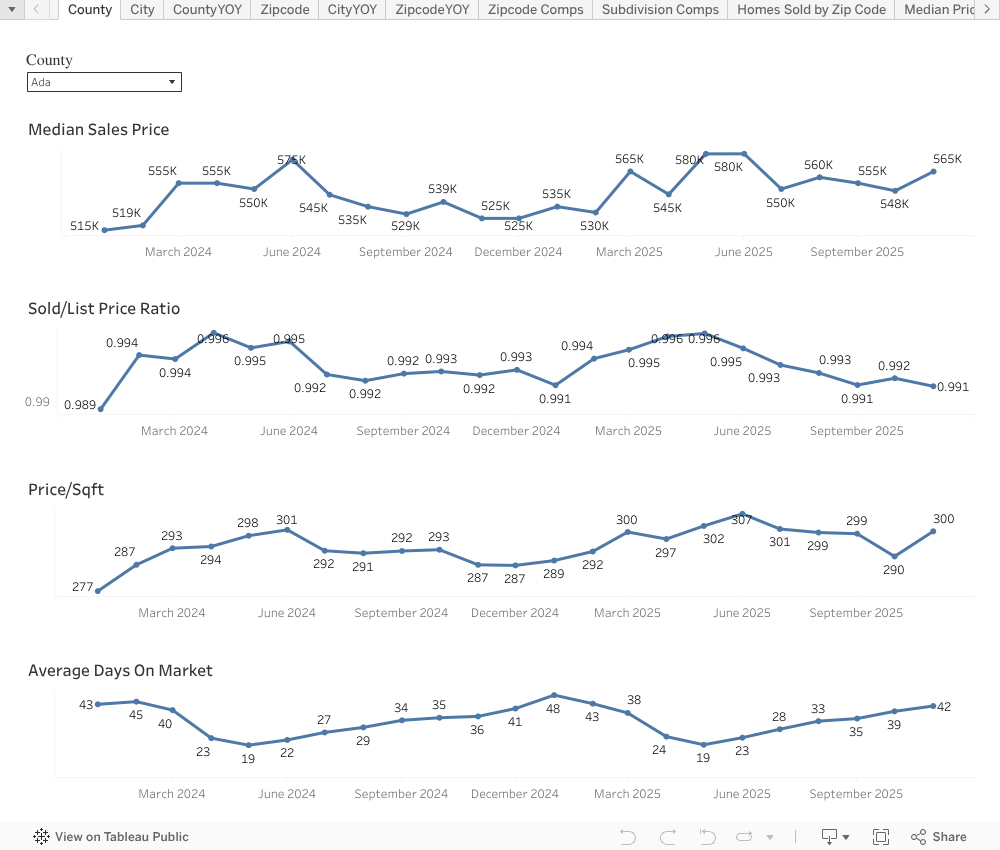This screenshot has height=850, width=1000.
Task: Click the 575K point in June 2024
Action: pos(292,160)
